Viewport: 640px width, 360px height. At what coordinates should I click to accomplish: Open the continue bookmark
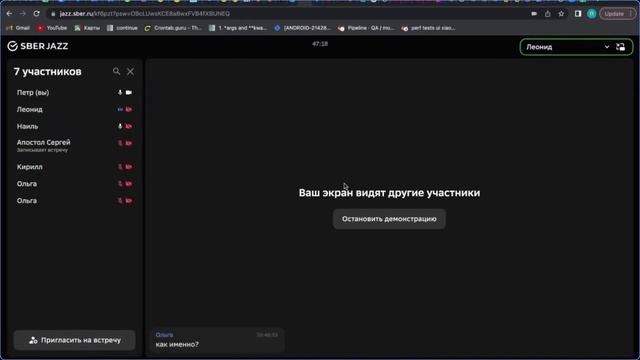(x=122, y=28)
